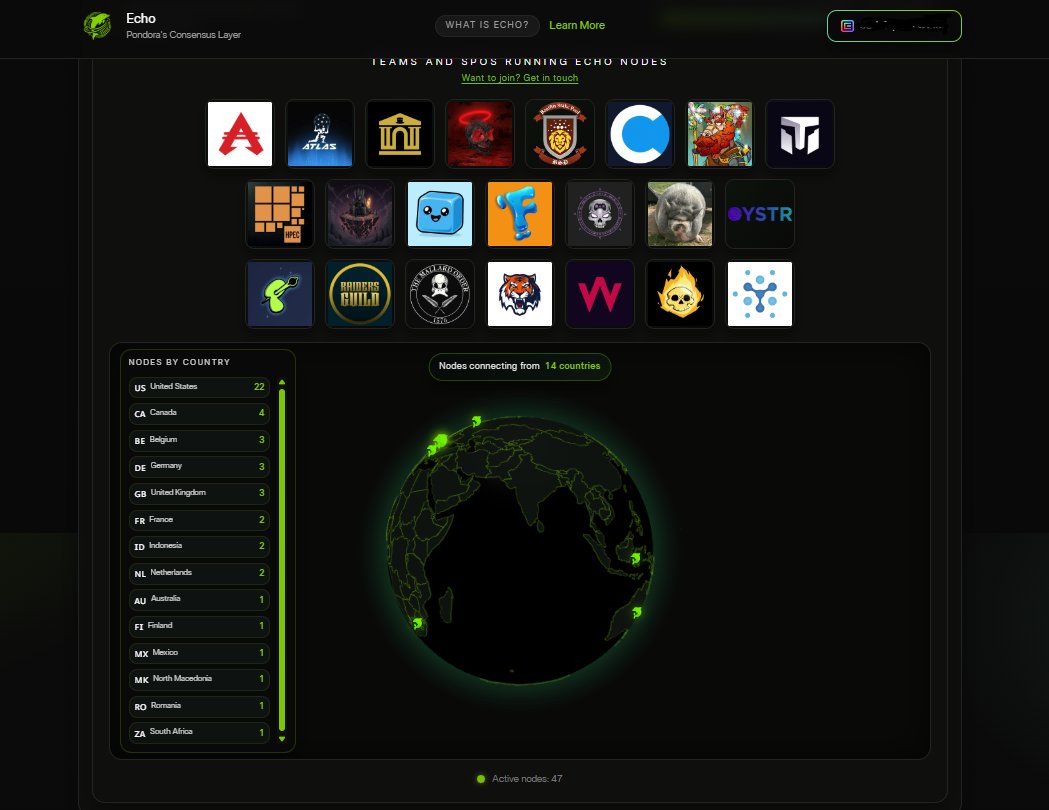Select the Indonesia row
Image resolution: width=1049 pixels, height=810 pixels.
pos(199,546)
